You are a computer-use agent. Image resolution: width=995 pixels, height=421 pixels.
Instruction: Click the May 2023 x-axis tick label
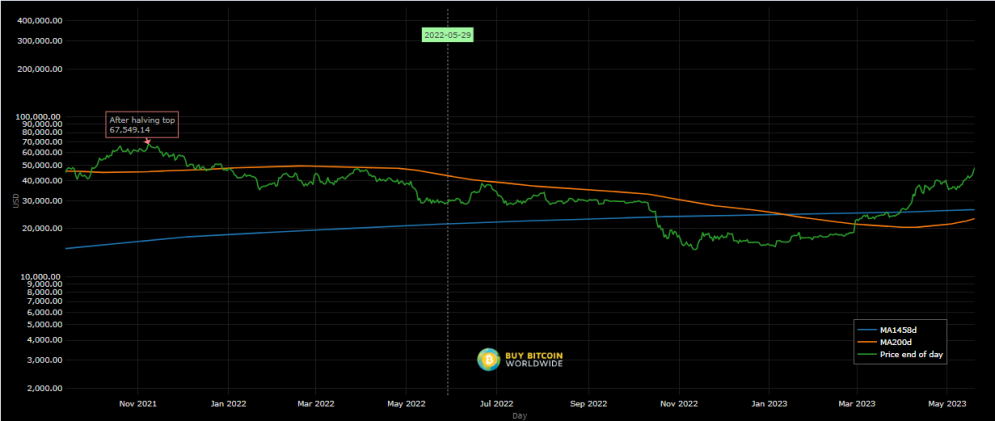pyautogui.click(x=947, y=403)
